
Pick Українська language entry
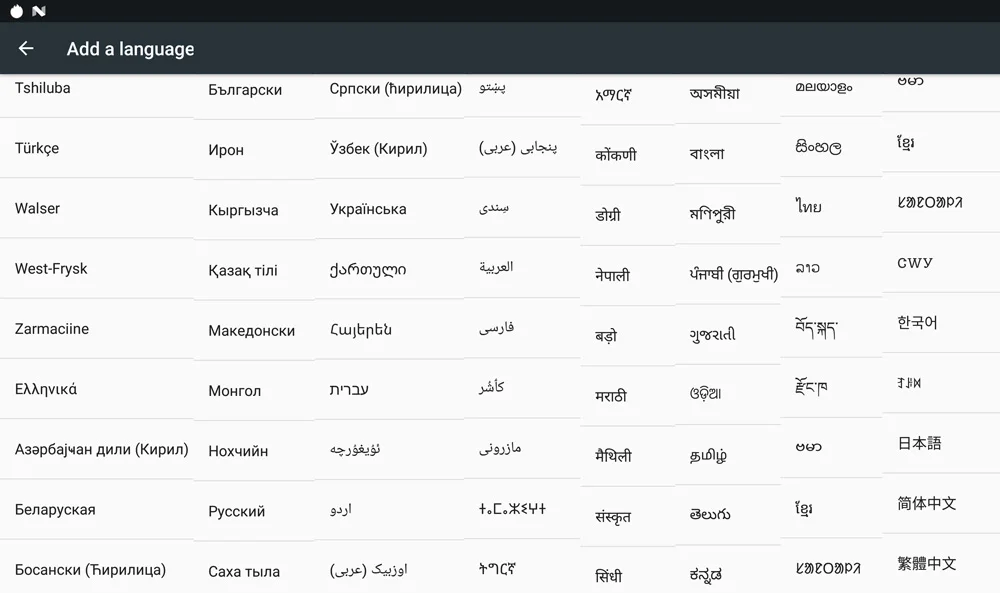tap(368, 209)
